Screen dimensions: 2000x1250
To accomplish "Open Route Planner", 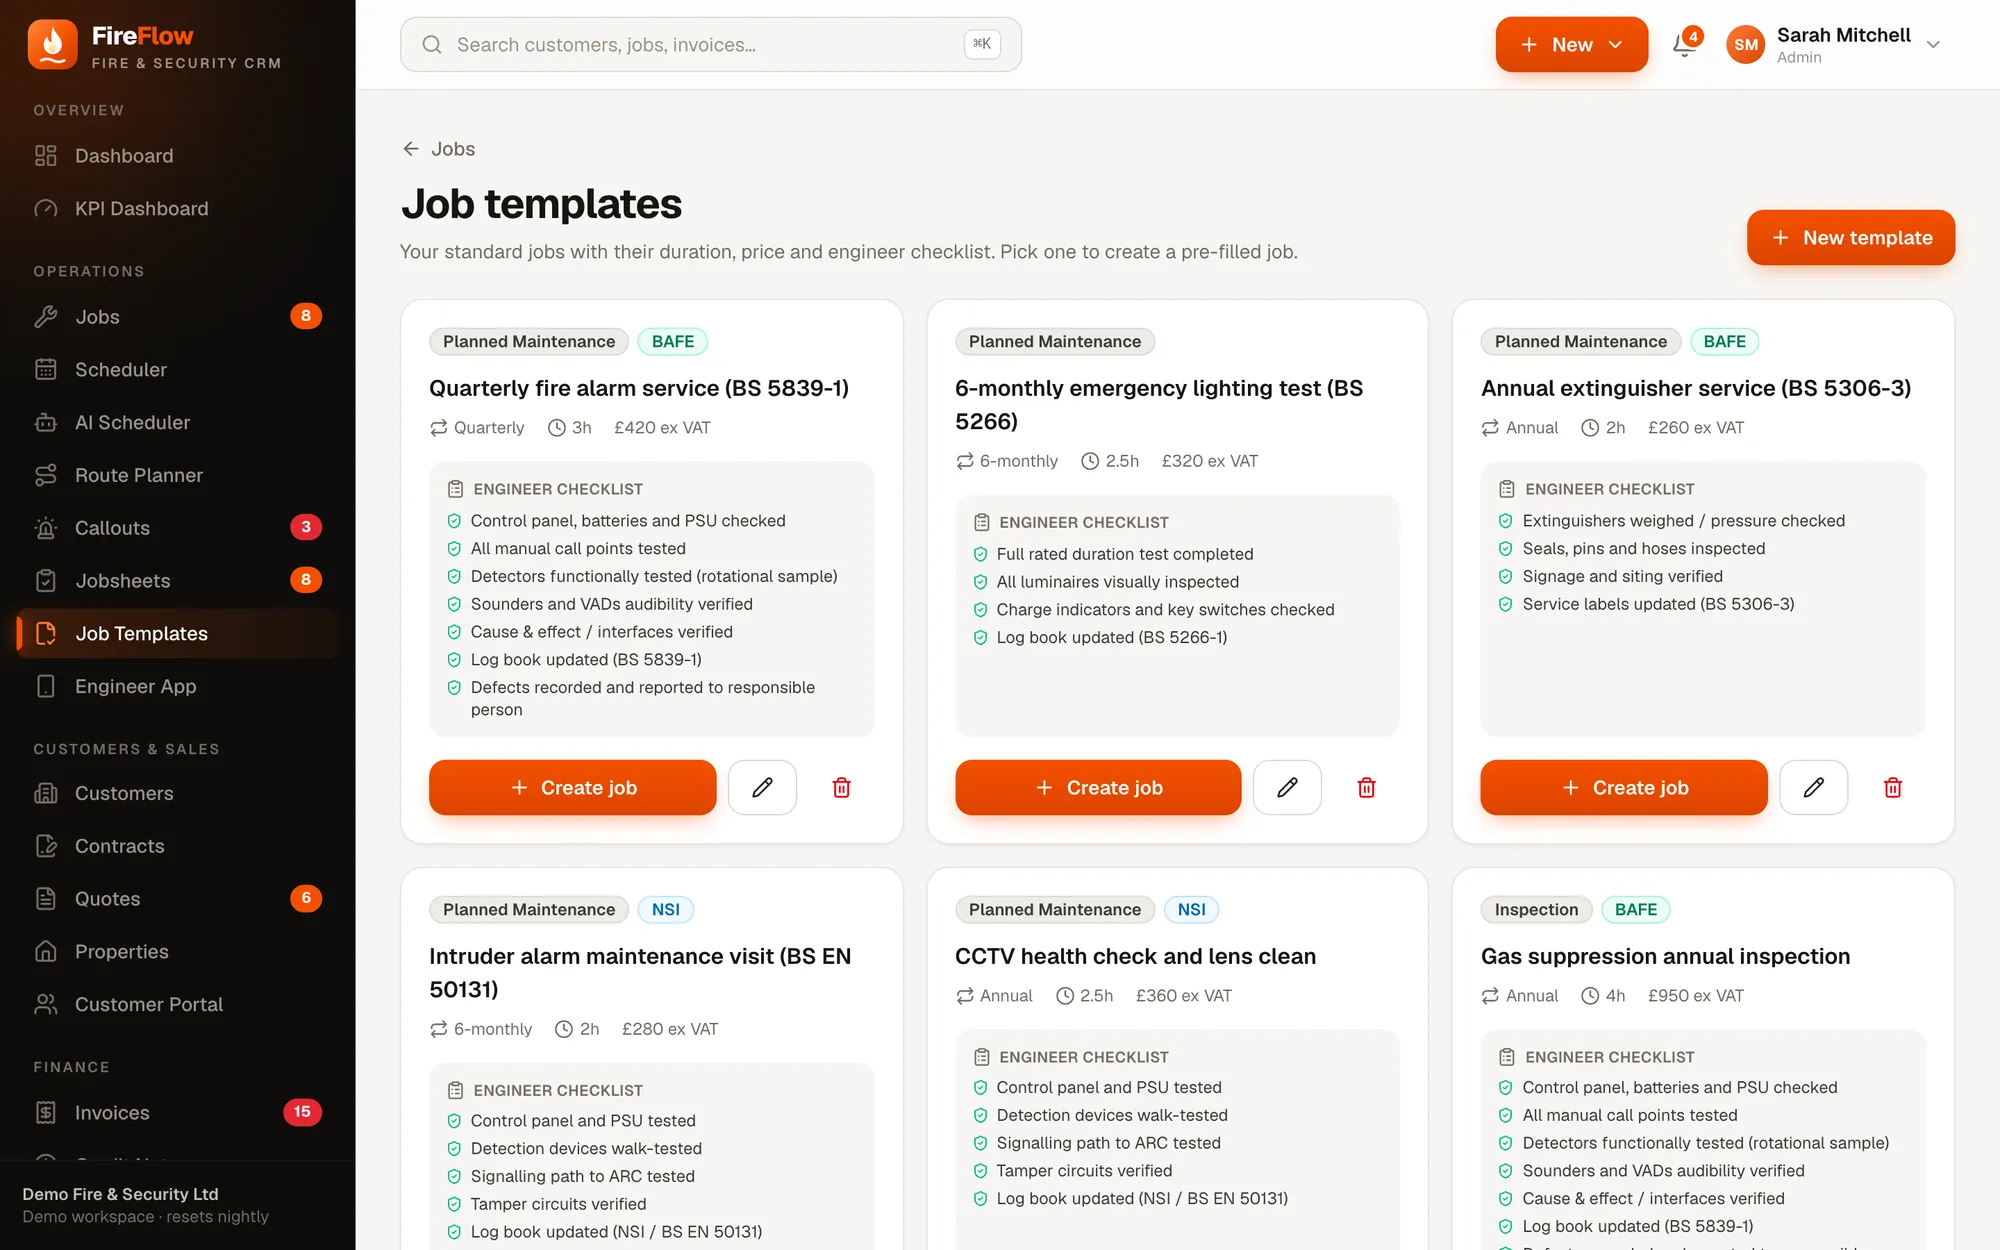I will tap(178, 476).
